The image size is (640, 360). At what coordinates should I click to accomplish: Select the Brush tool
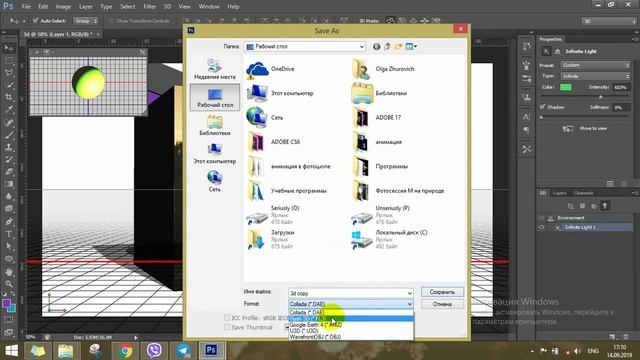[9, 135]
